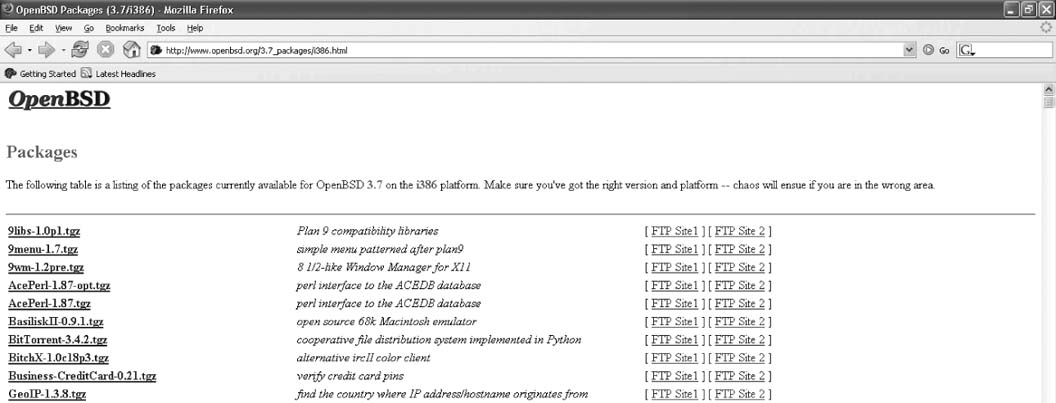Open the Tools menu
Image resolution: width=1056 pixels, height=403 pixels.
(x=165, y=28)
